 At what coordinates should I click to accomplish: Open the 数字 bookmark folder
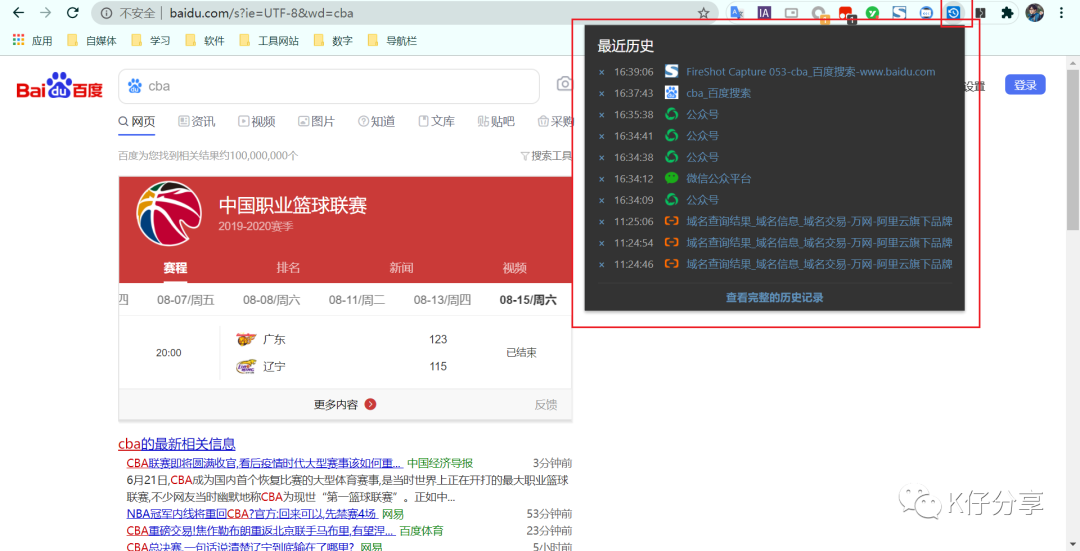[x=333, y=41]
